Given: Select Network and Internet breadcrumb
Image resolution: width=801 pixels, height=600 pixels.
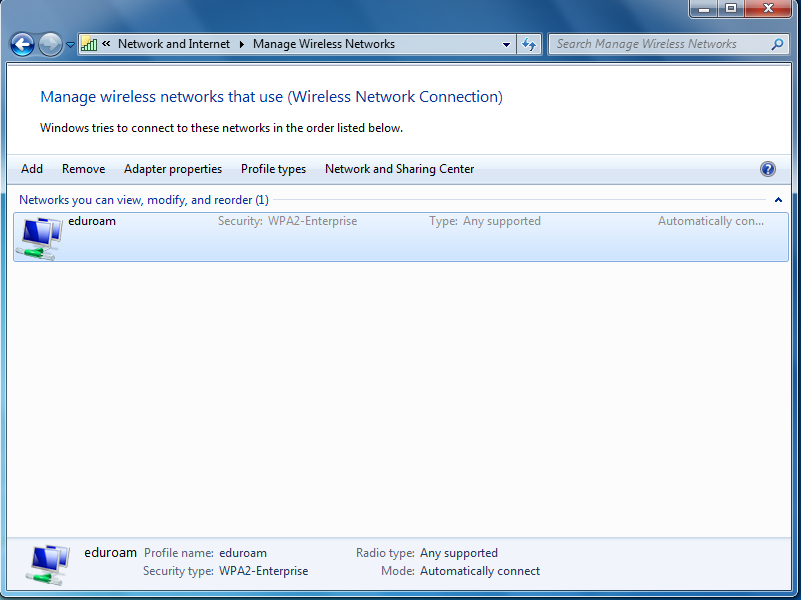Looking at the screenshot, I should [x=174, y=44].
